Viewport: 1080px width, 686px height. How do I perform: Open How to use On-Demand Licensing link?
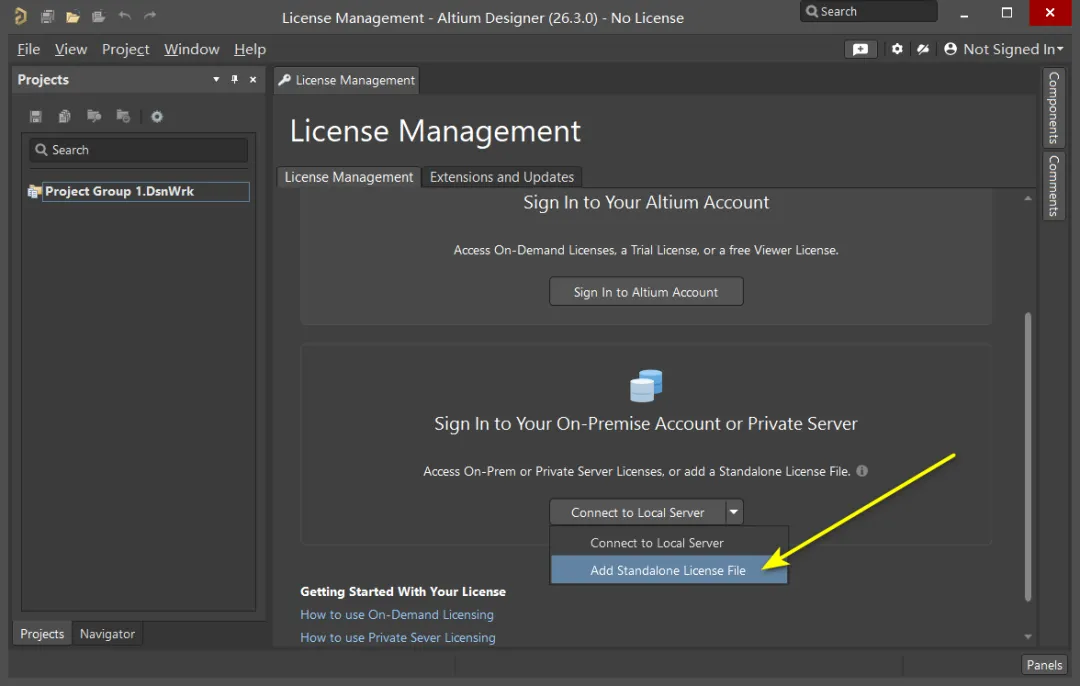[x=397, y=614]
